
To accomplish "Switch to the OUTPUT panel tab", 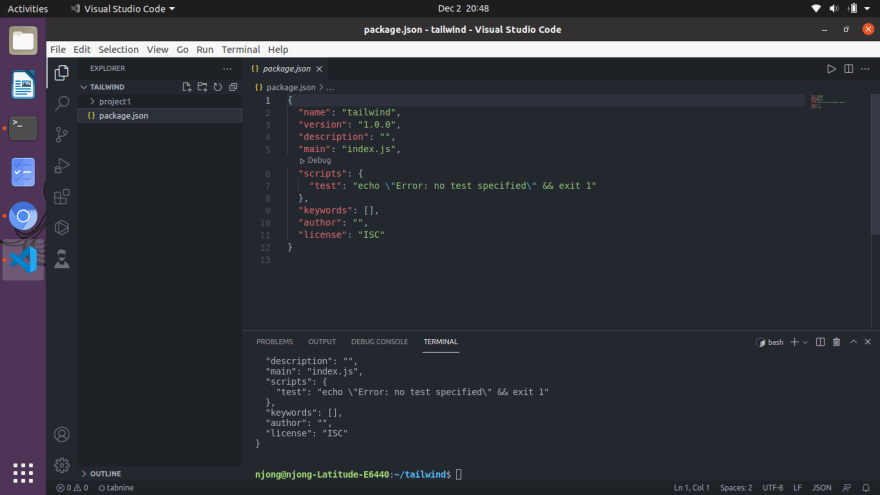I will click(322, 342).
